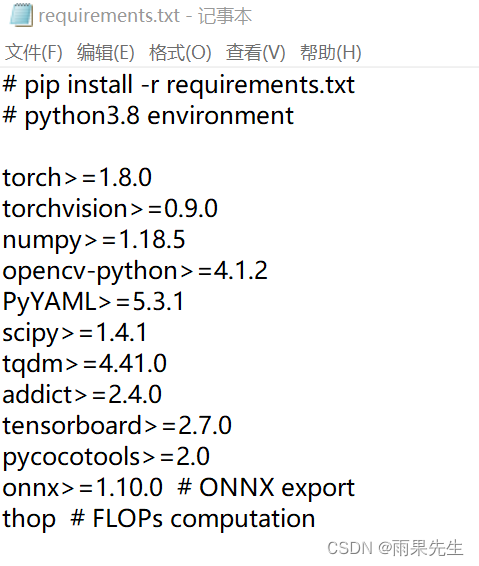Click on the opencv-python>=4.1.2 line
The image size is (479, 566).
coord(135,271)
